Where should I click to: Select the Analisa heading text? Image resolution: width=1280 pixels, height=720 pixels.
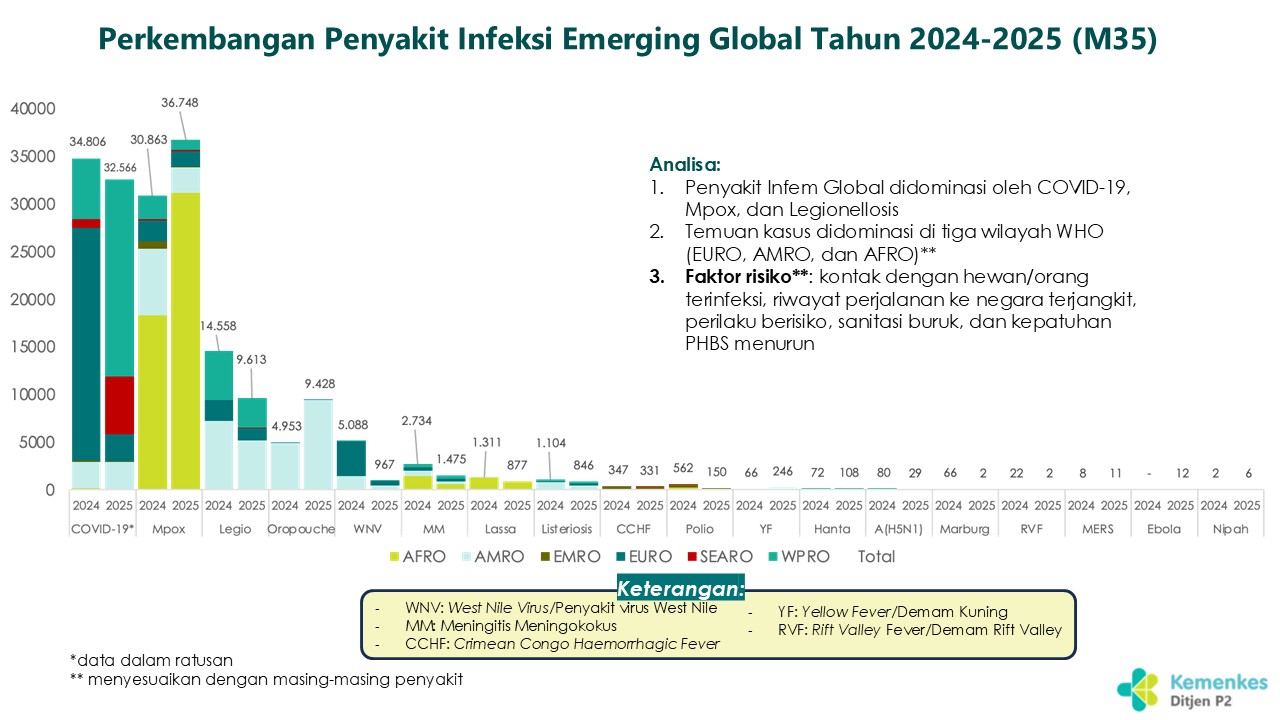pos(685,164)
